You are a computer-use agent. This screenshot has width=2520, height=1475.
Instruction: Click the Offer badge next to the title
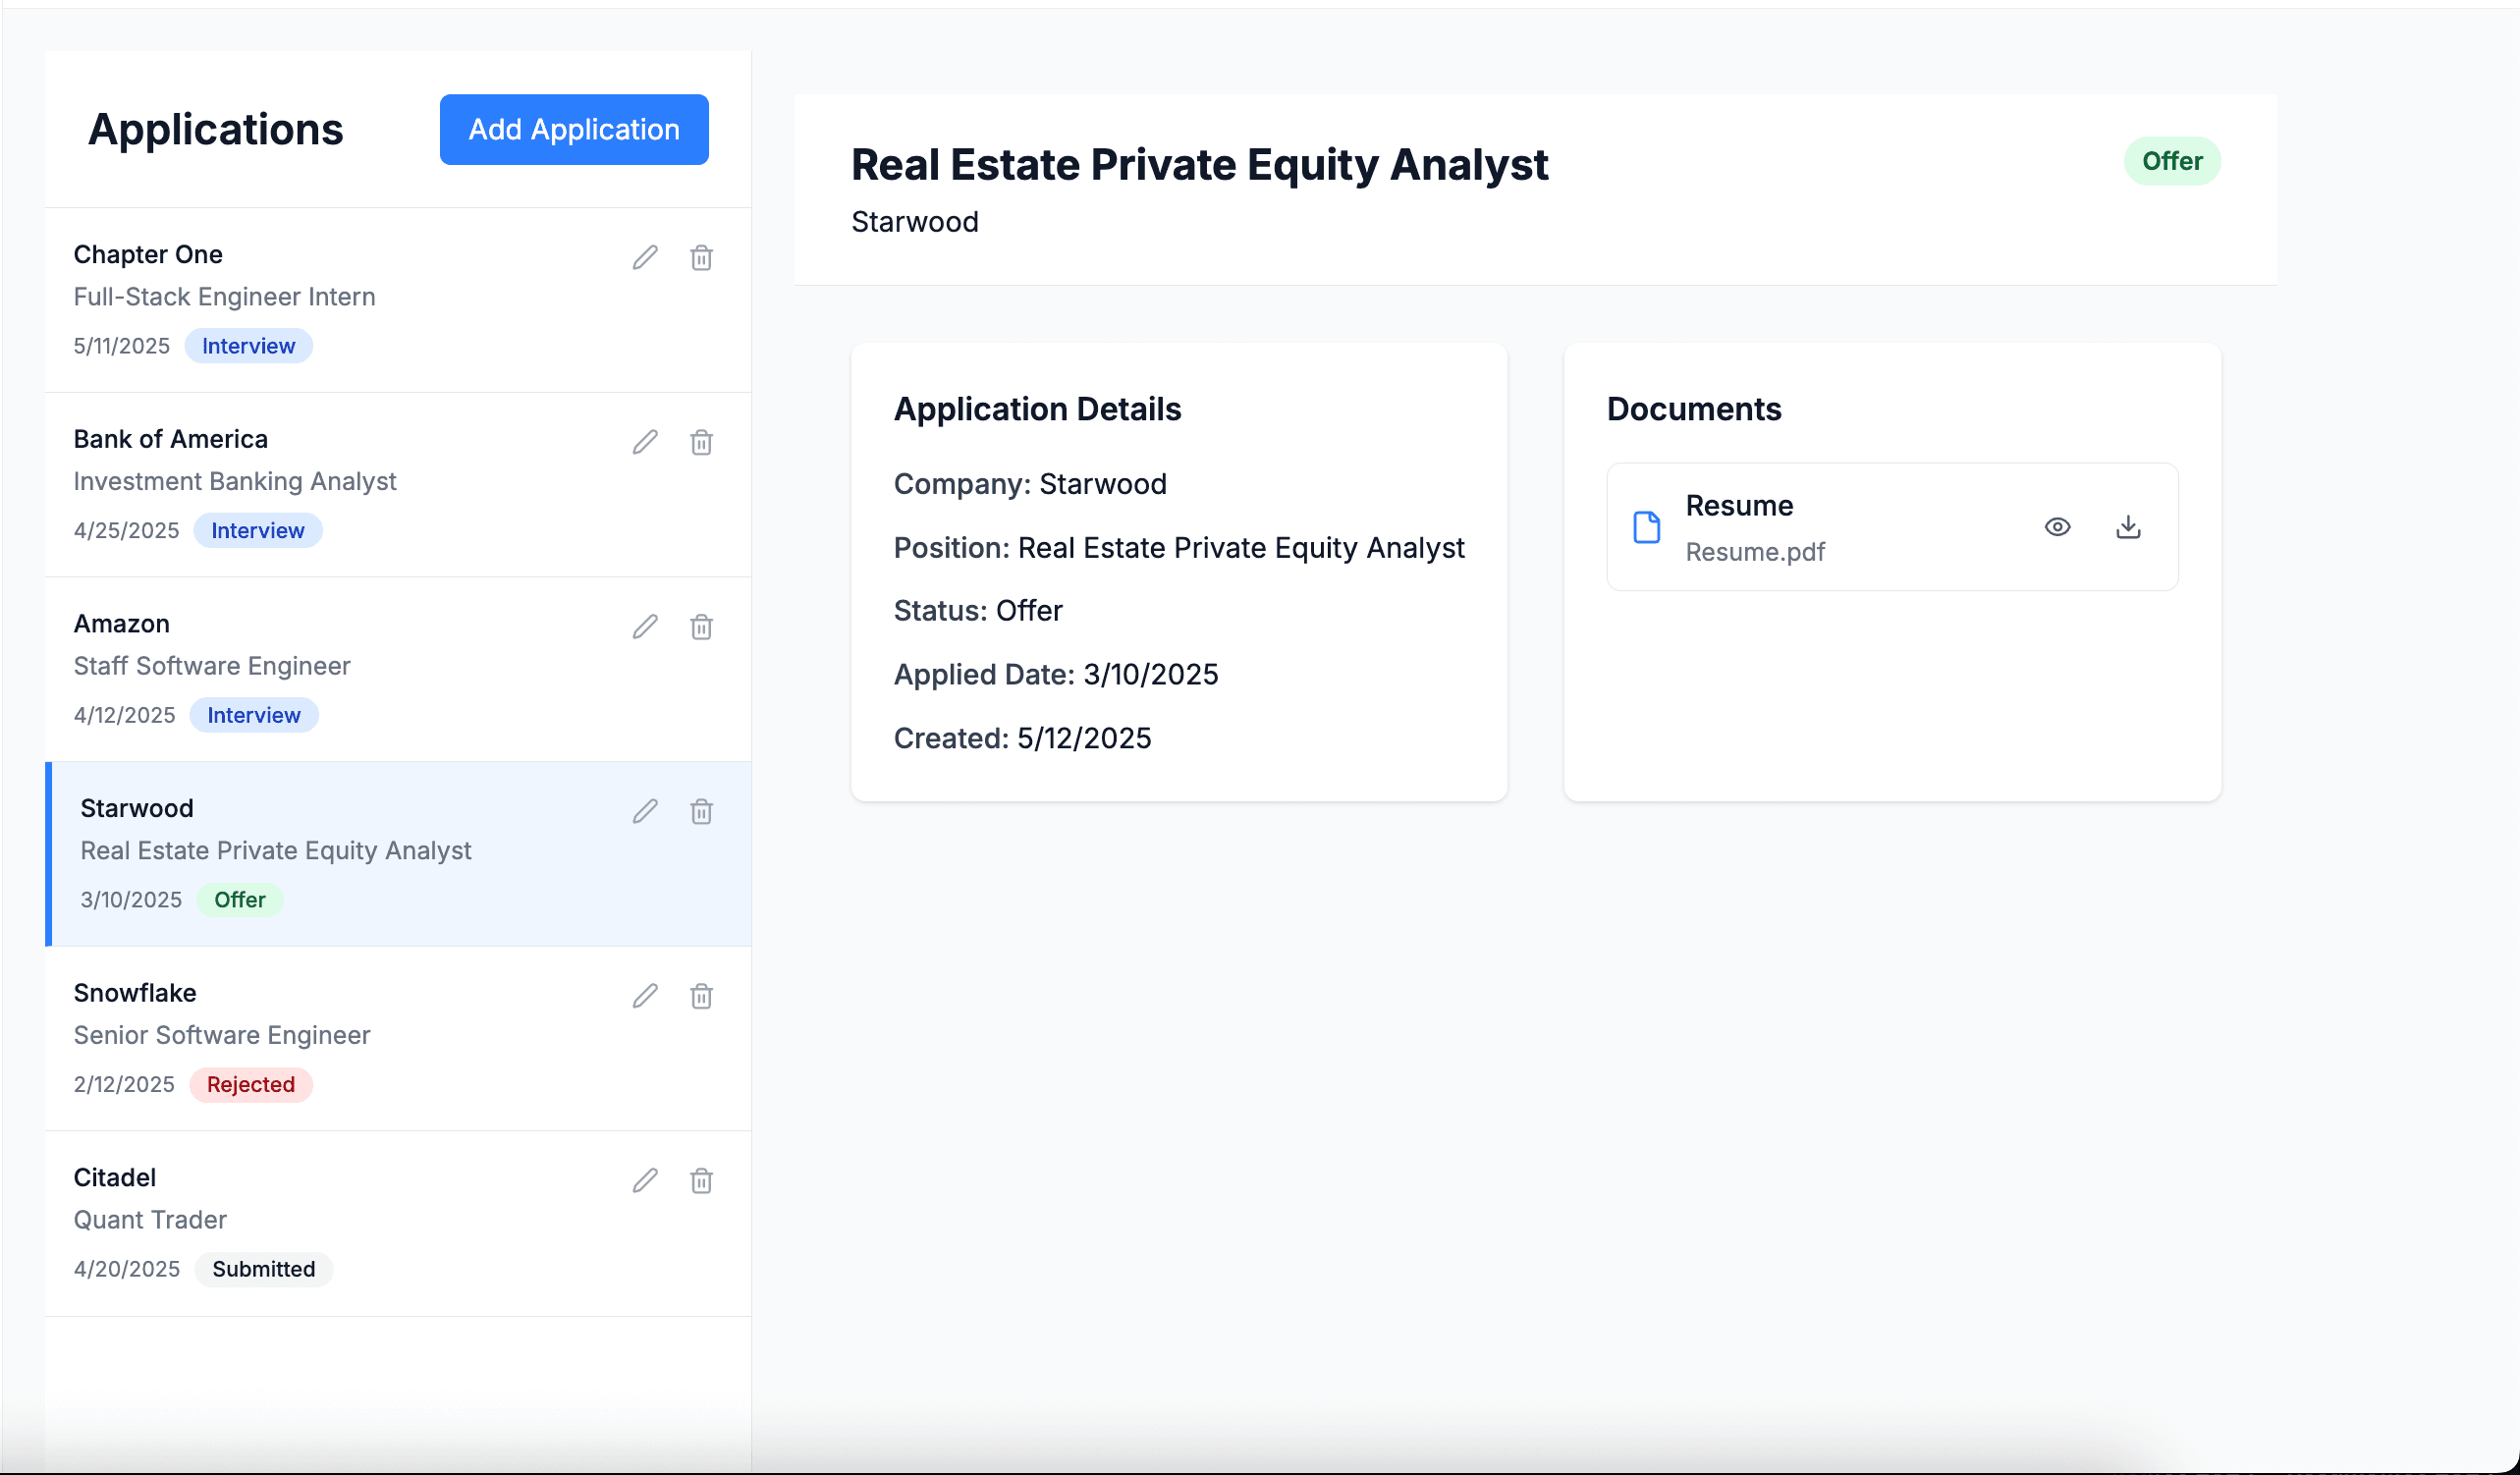click(2172, 161)
